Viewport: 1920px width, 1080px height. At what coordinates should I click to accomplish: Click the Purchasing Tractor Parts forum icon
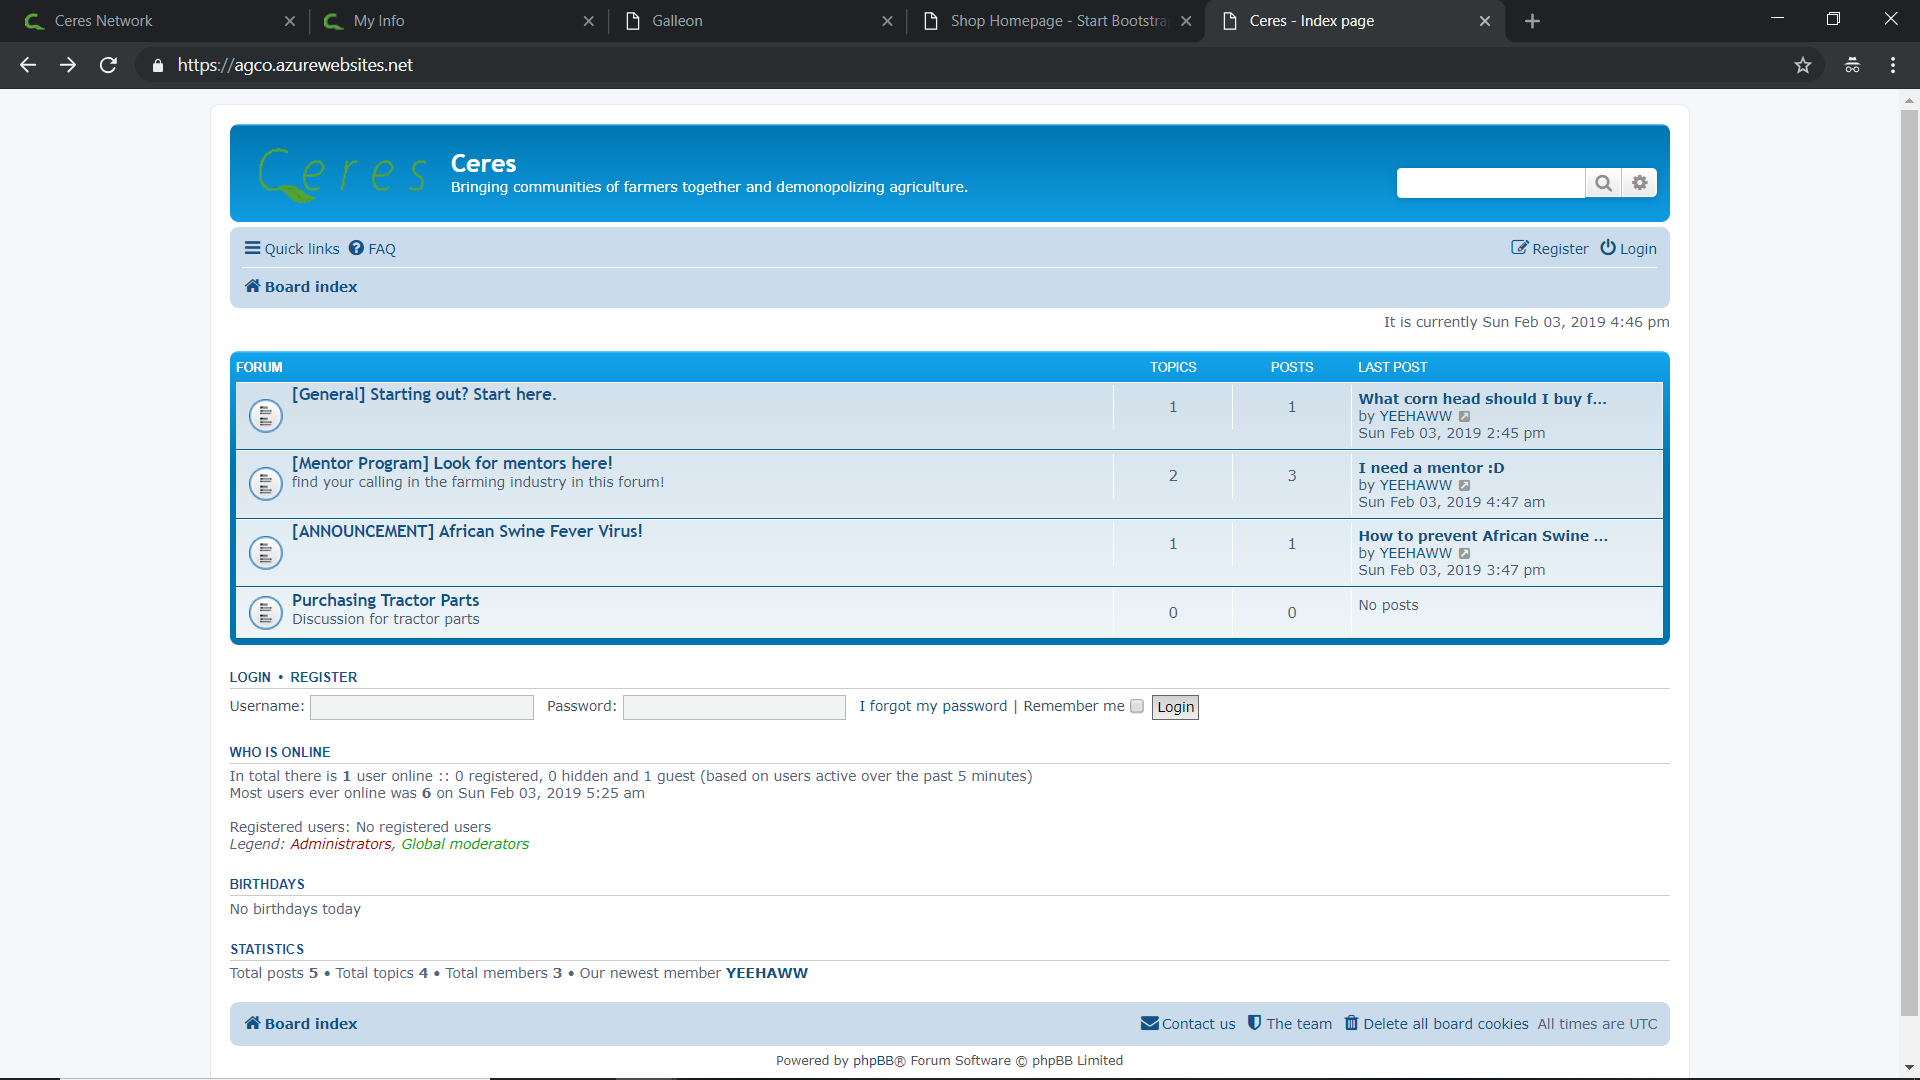265,613
